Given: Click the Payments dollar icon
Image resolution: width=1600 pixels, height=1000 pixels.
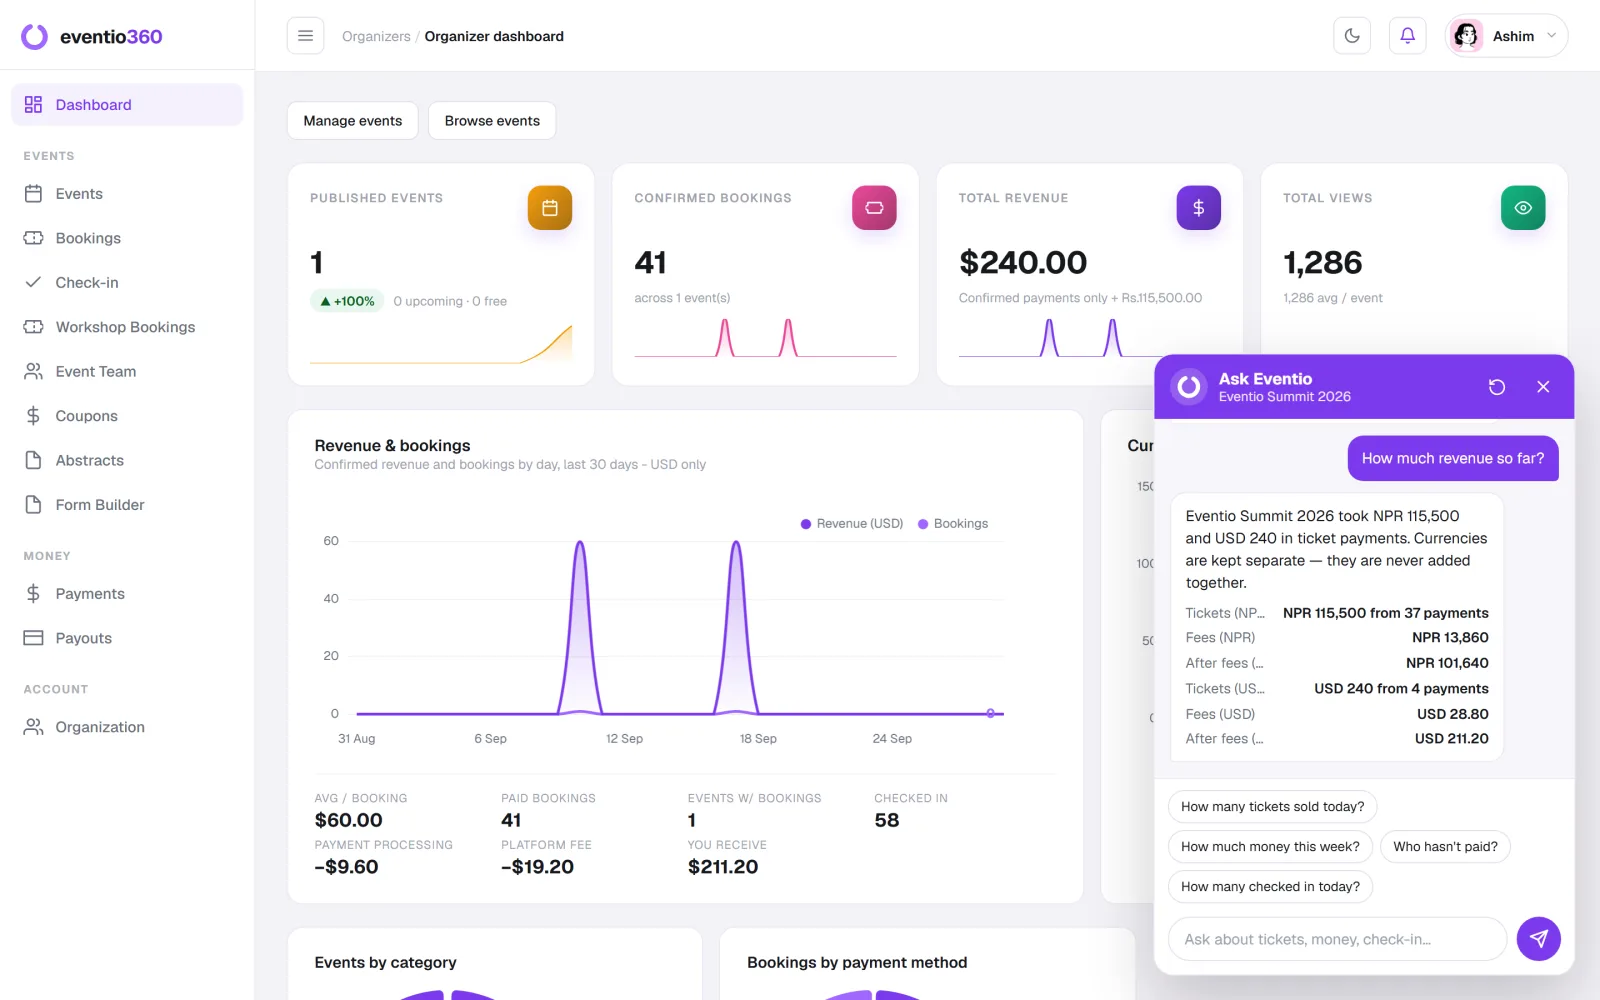Looking at the screenshot, I should pos(33,594).
